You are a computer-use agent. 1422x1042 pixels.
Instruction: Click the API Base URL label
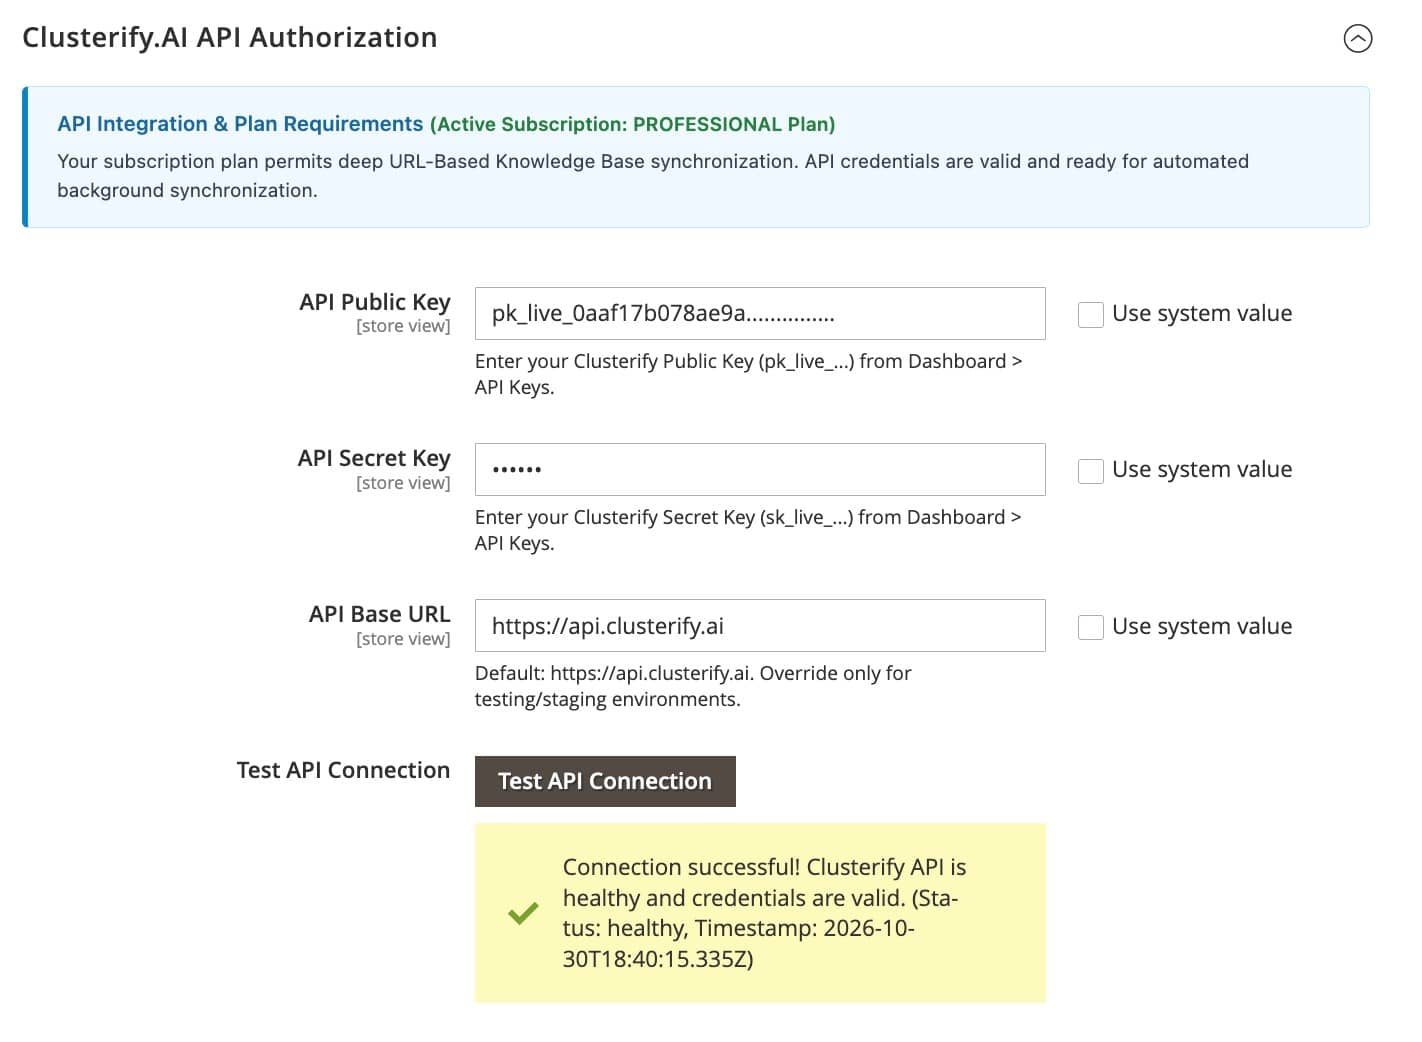[x=380, y=614]
